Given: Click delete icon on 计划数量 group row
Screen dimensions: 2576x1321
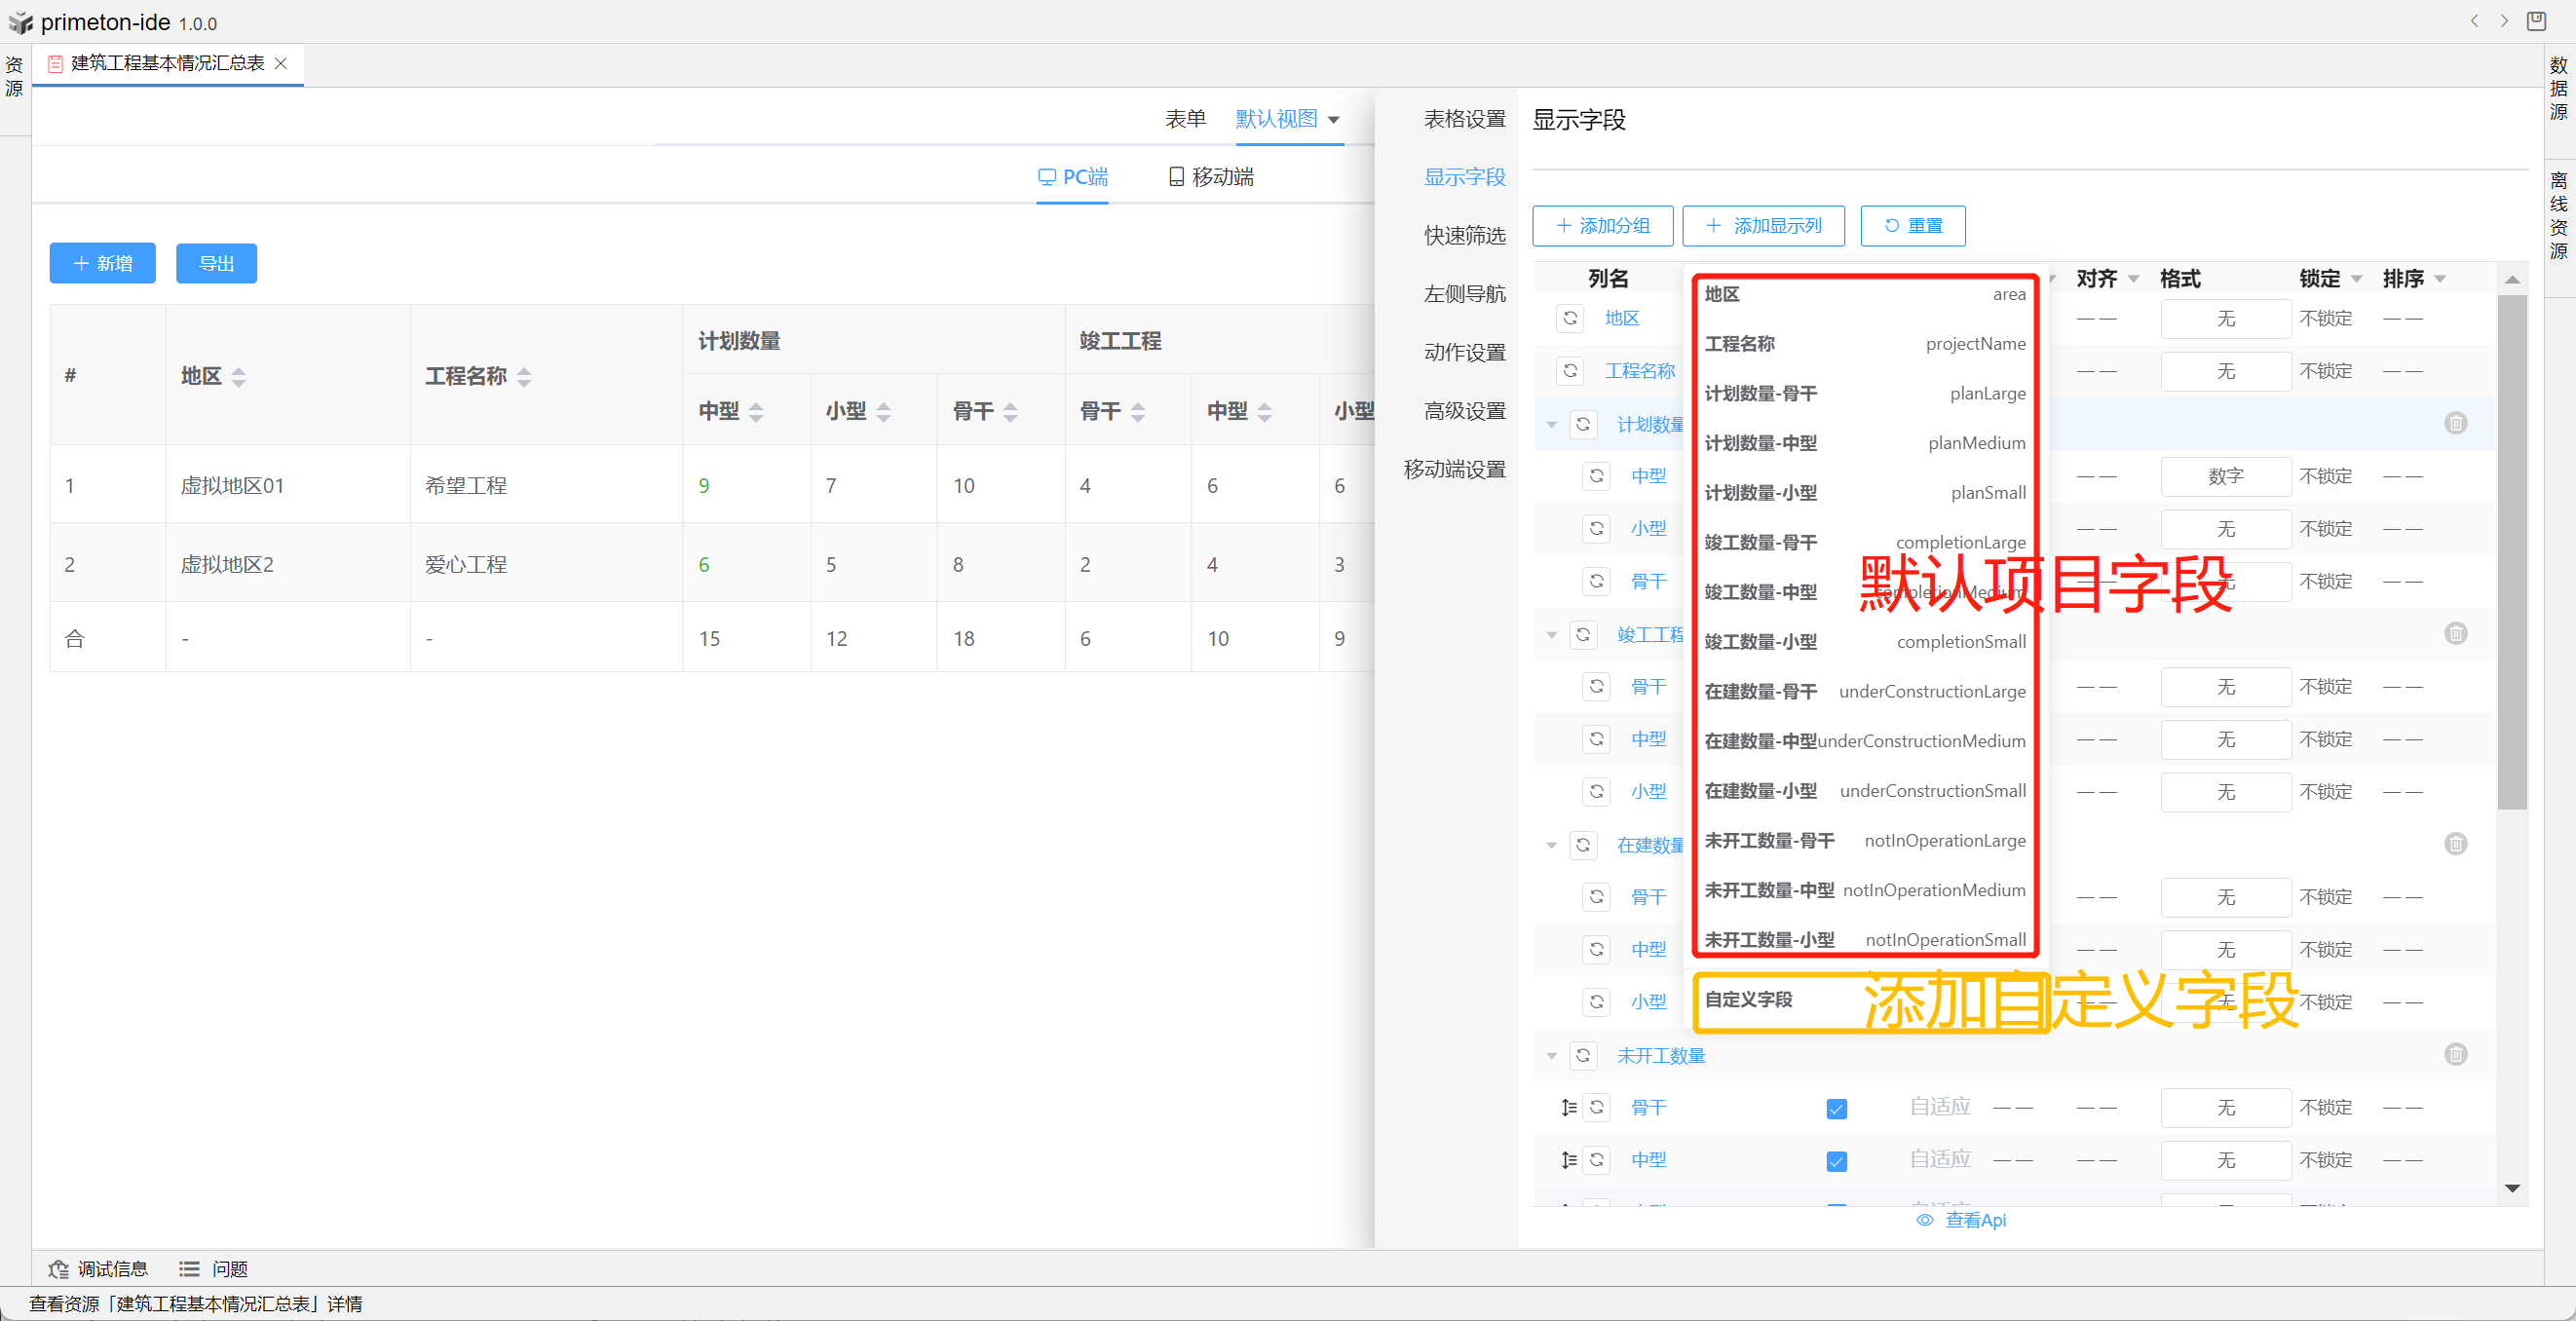Looking at the screenshot, I should click(x=2455, y=423).
